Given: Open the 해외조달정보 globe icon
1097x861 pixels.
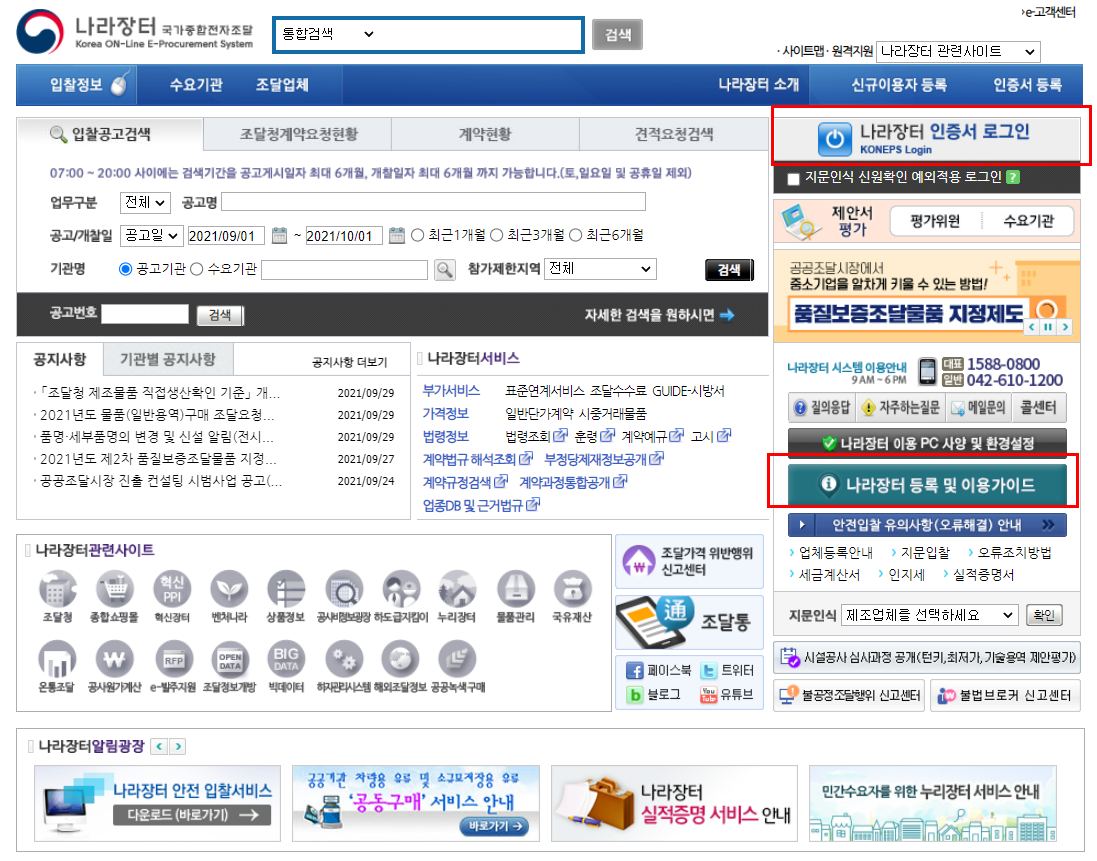Looking at the screenshot, I should 400,659.
